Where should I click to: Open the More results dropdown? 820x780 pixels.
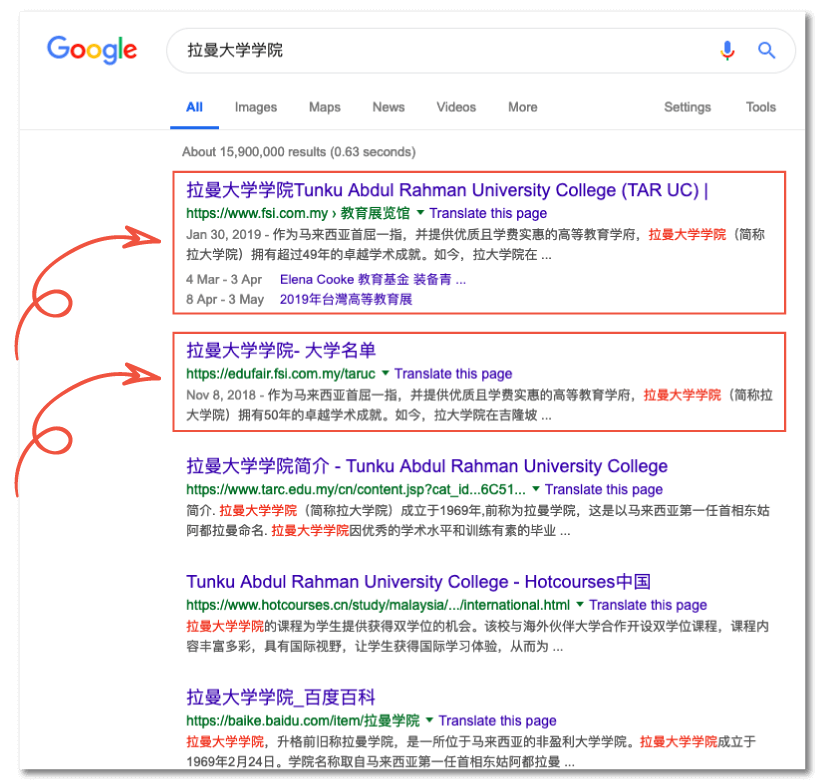(x=522, y=107)
